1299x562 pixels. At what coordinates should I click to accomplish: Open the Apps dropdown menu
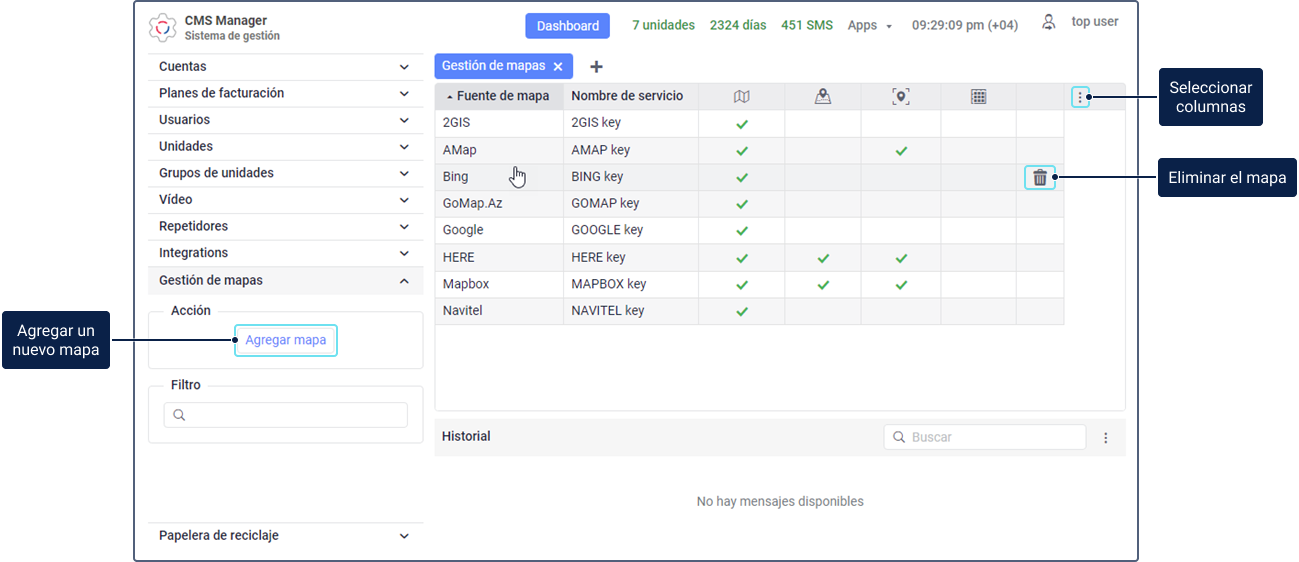pyautogui.click(x=870, y=26)
